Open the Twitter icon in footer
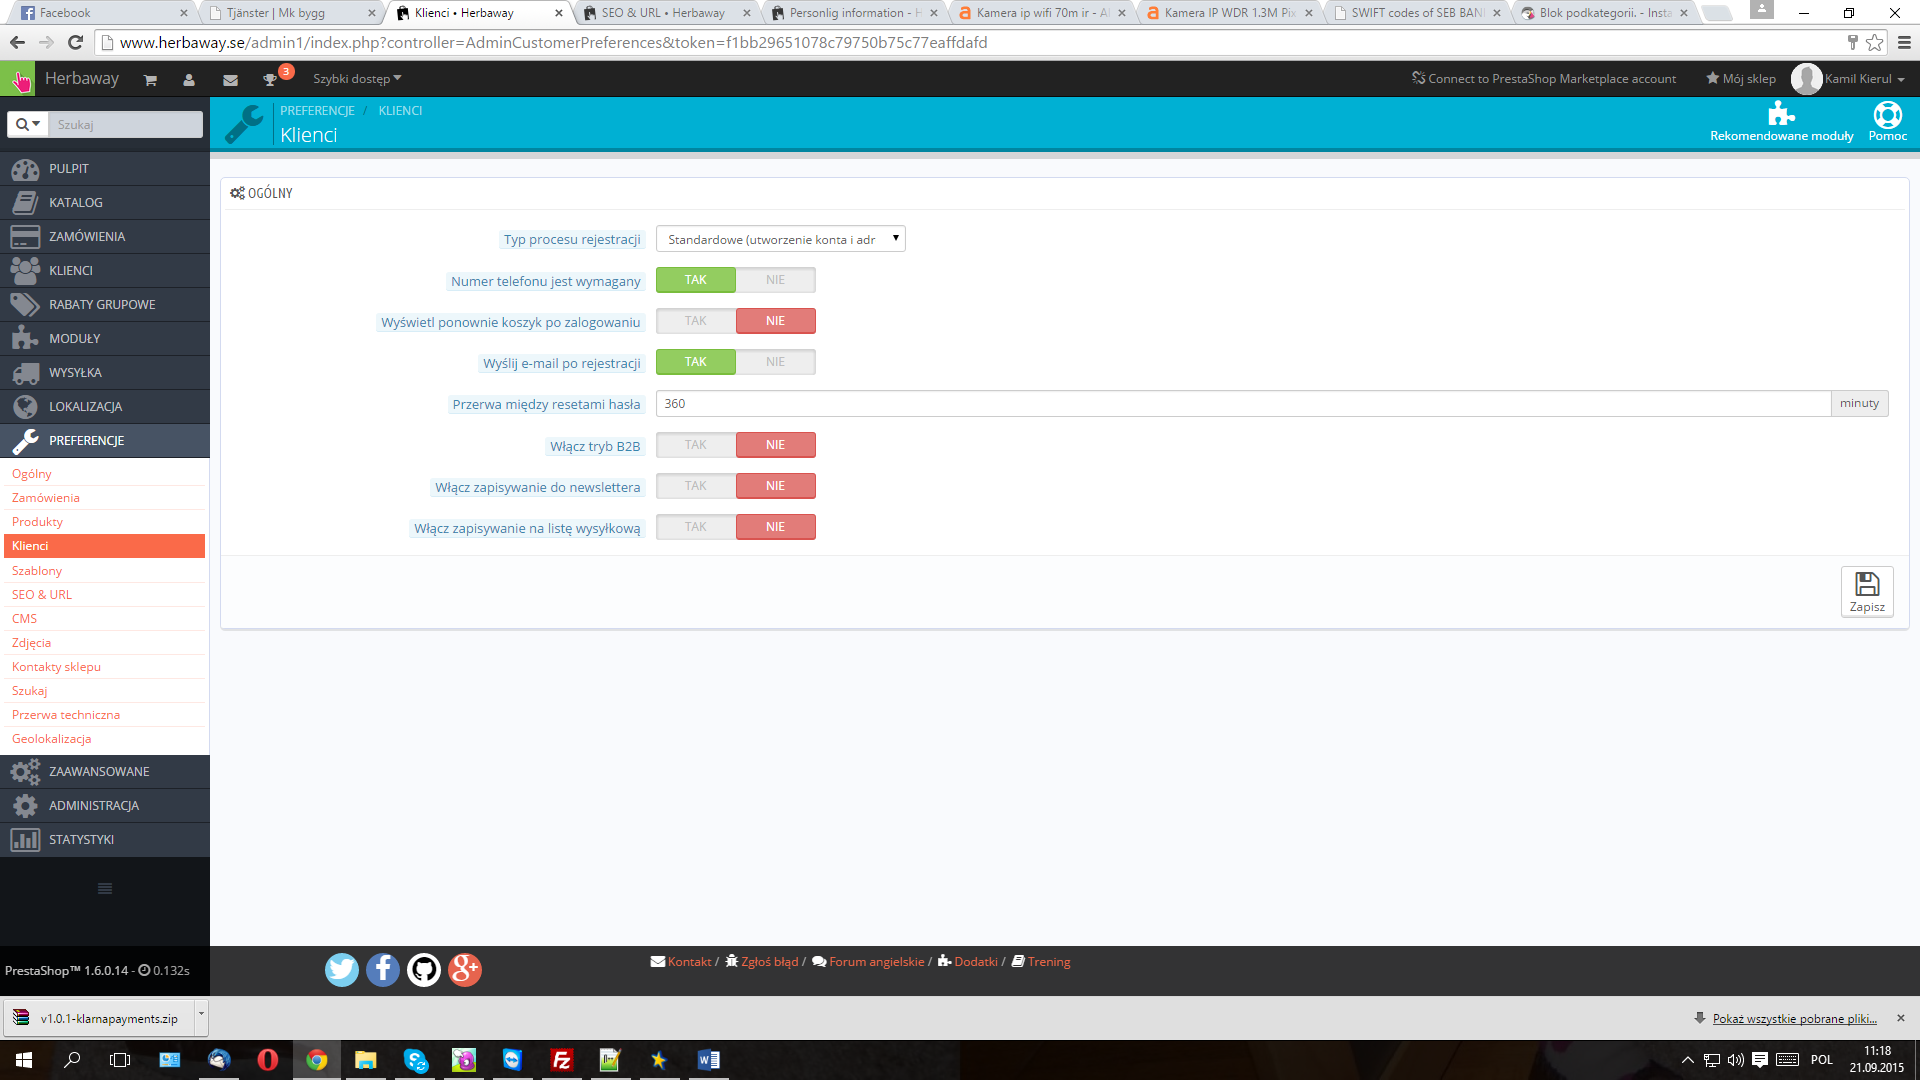The width and height of the screenshot is (1920, 1080). pos(342,969)
